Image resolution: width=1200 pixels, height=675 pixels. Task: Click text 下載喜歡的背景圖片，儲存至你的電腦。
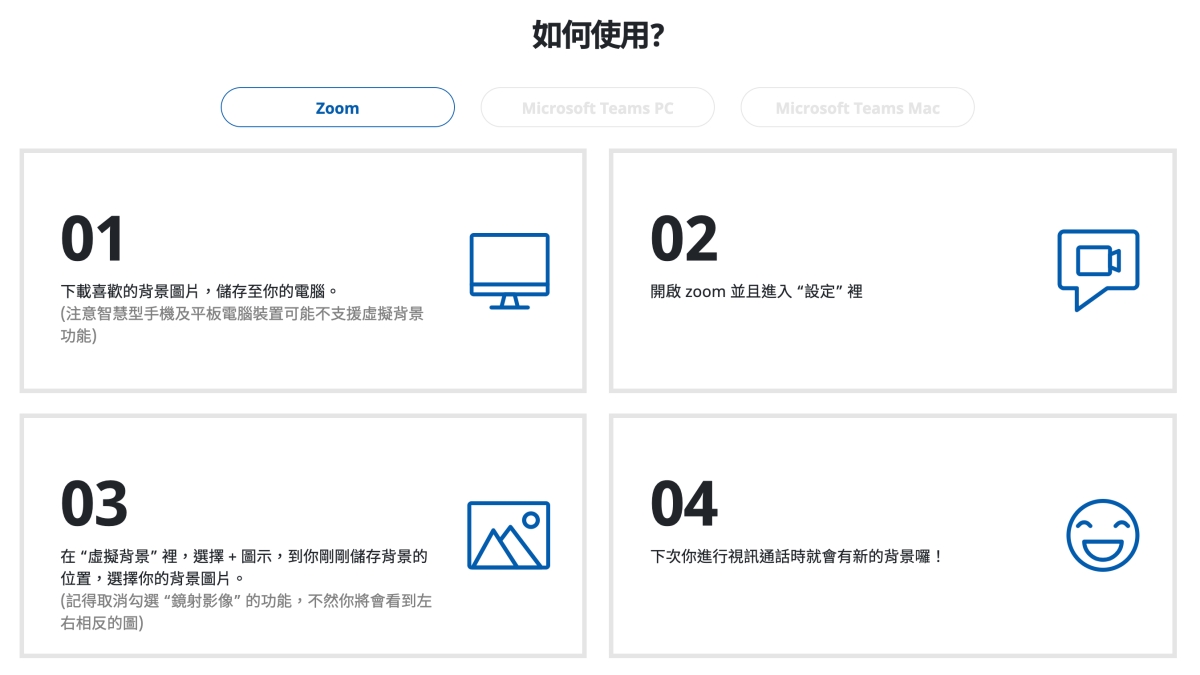200,292
